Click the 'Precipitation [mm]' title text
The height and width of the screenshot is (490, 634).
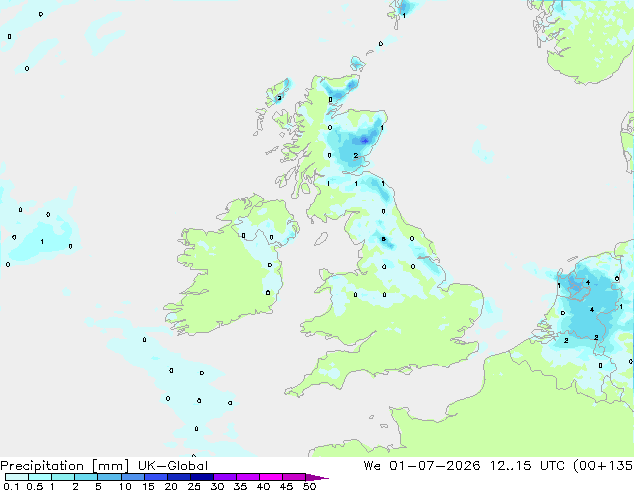(65, 466)
